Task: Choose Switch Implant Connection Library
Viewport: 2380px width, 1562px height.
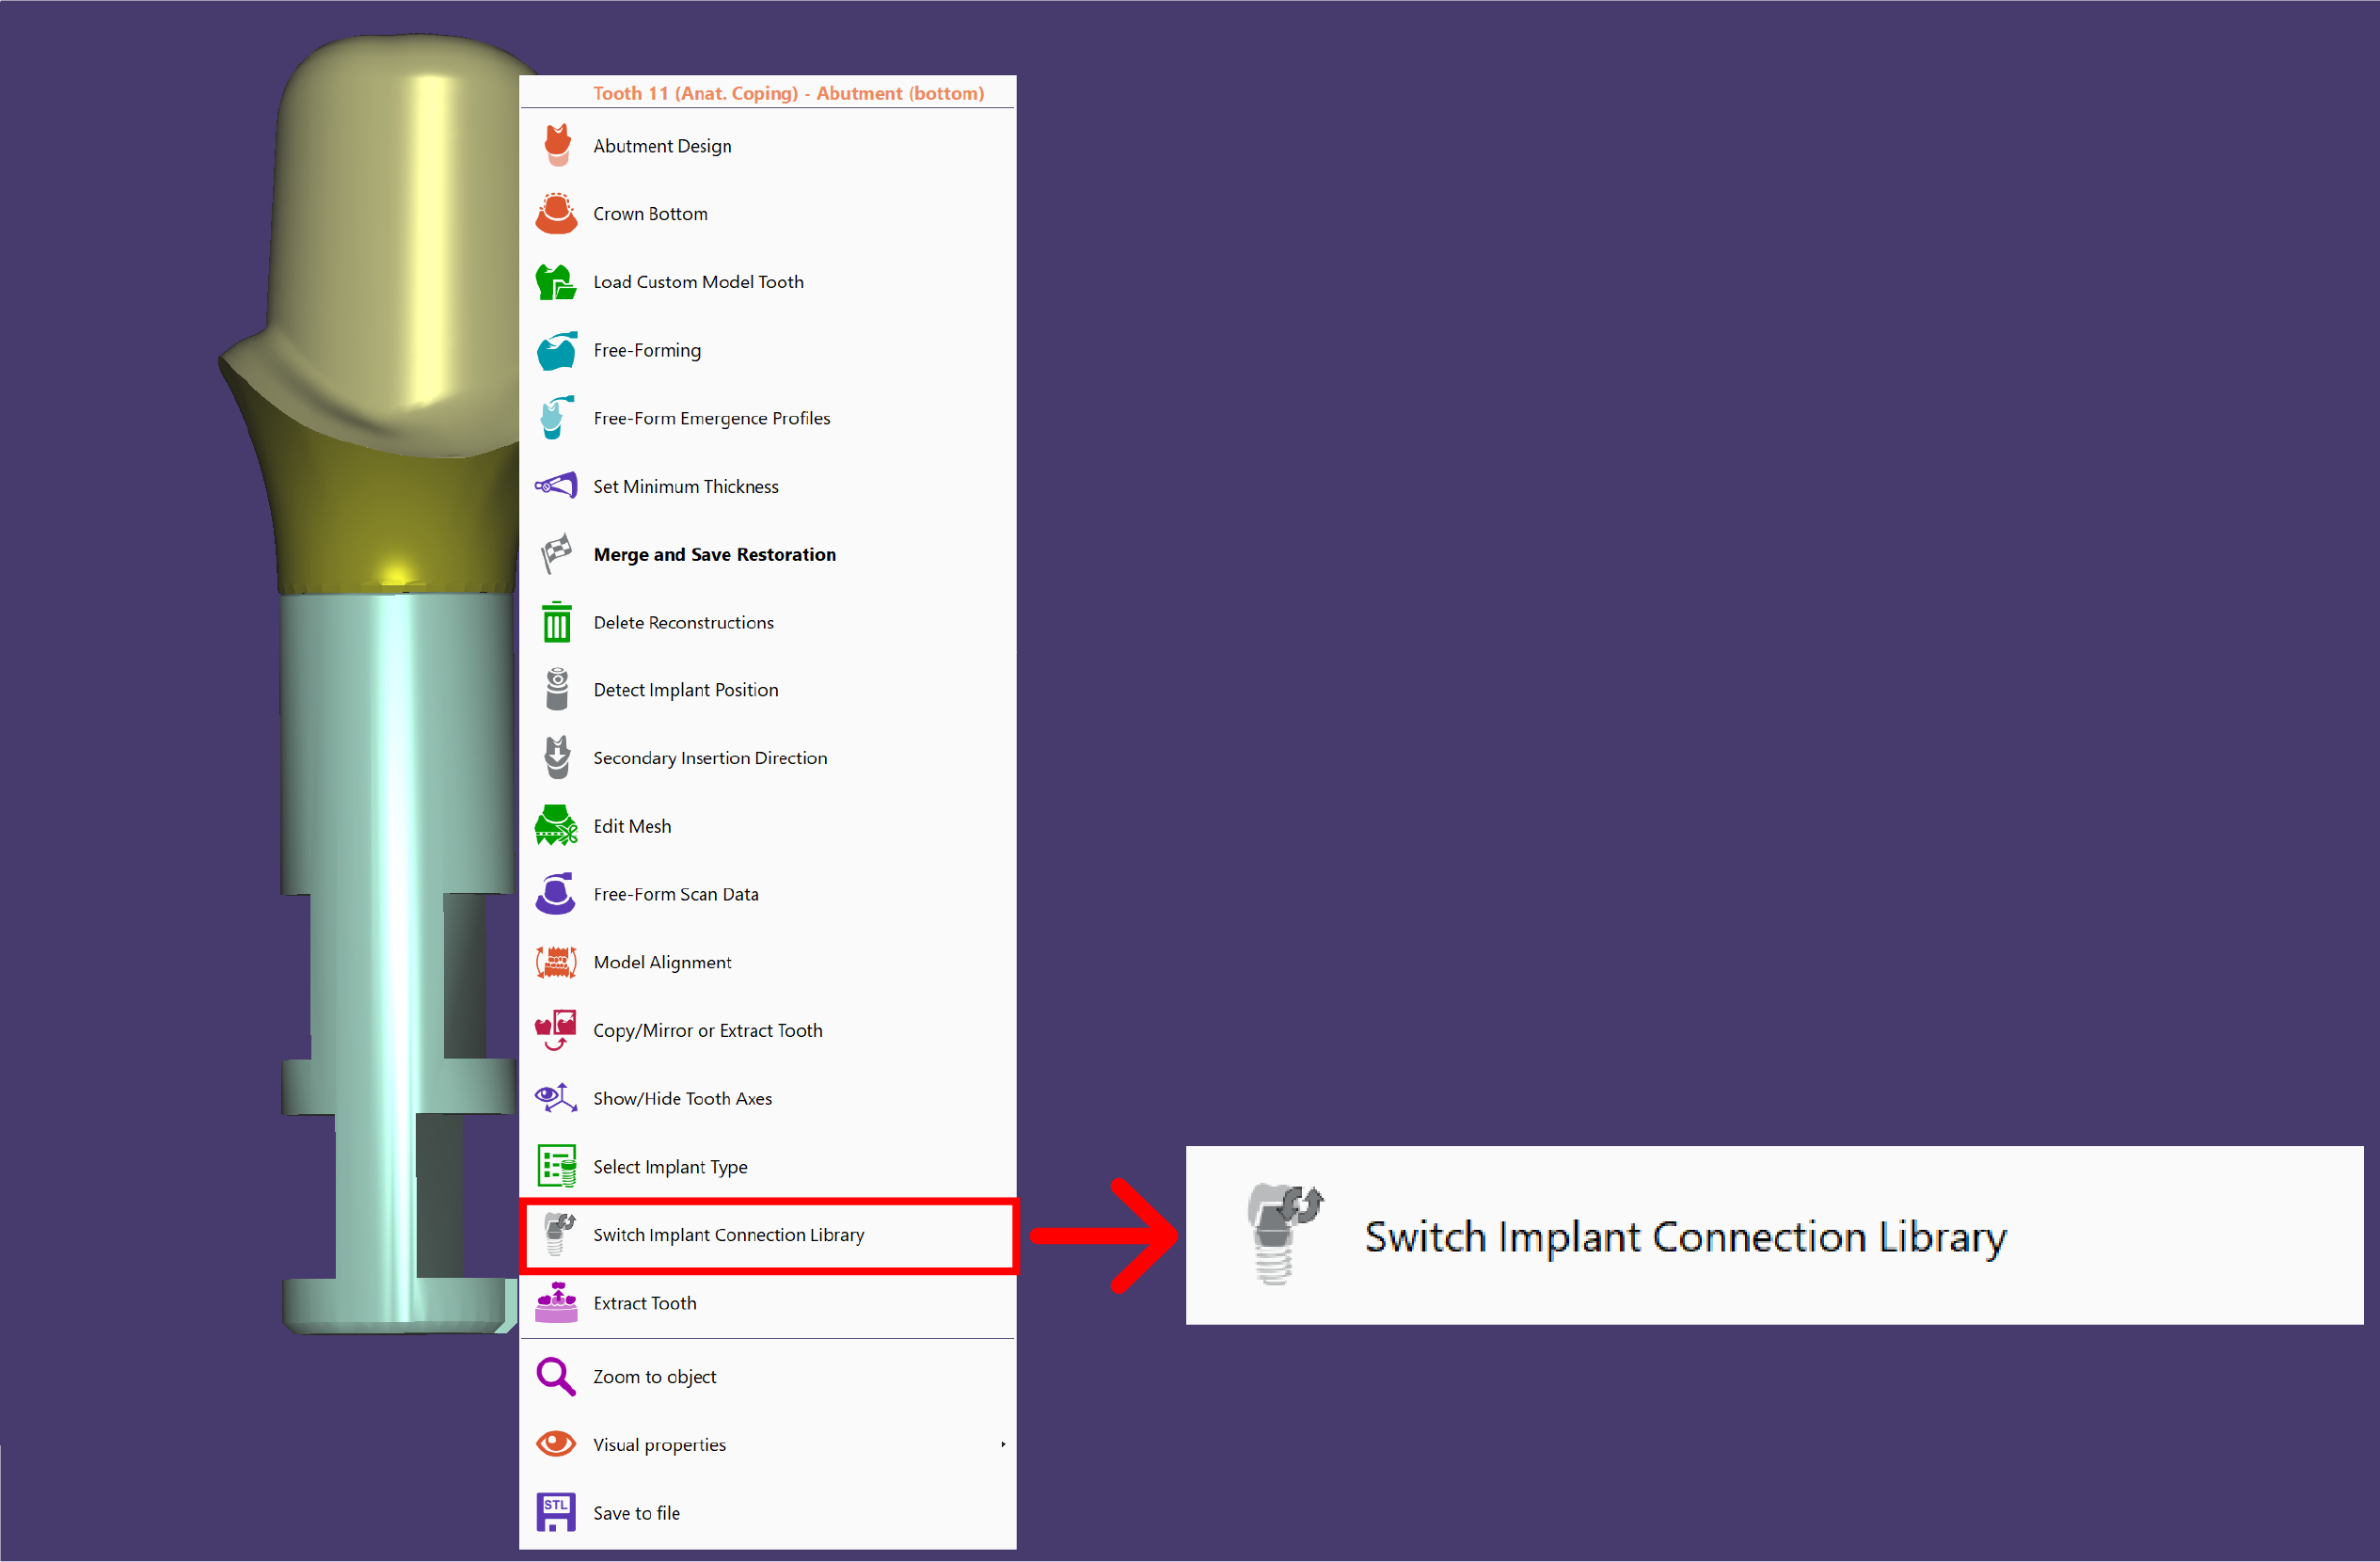Action: [x=768, y=1234]
